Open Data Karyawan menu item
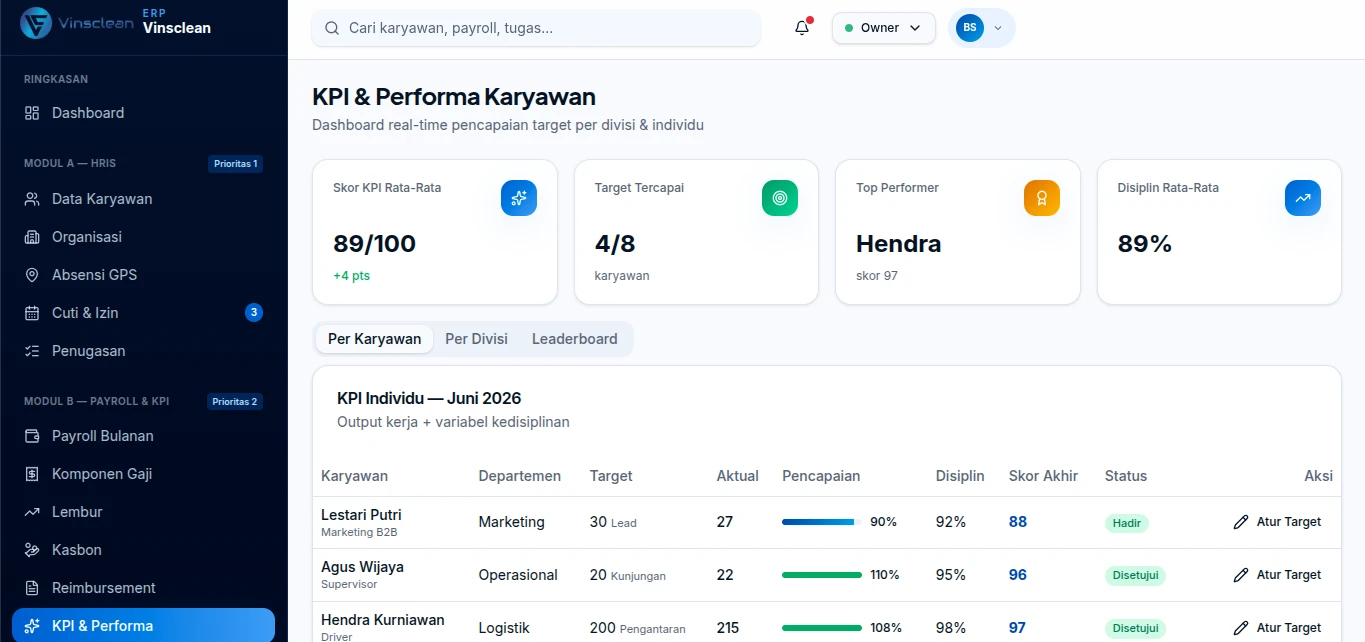Image resolution: width=1365 pixels, height=642 pixels. 144,199
